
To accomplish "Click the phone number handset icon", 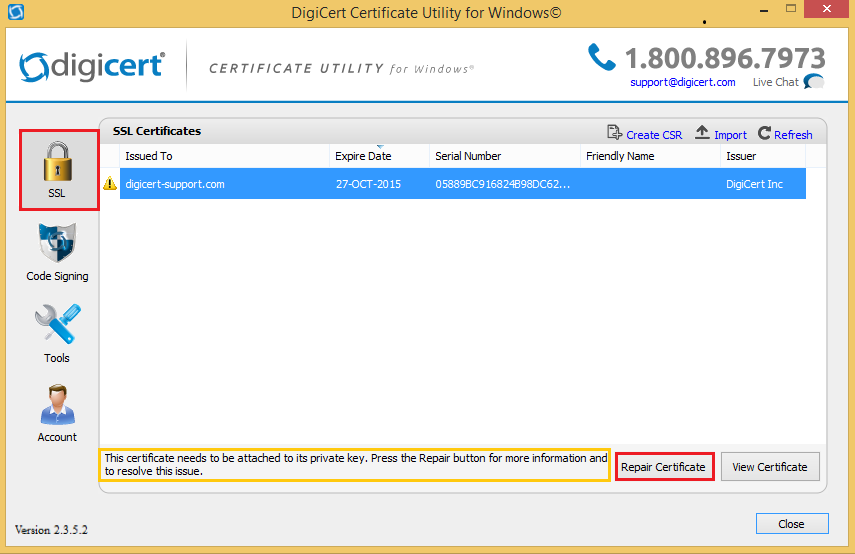I will (x=602, y=57).
